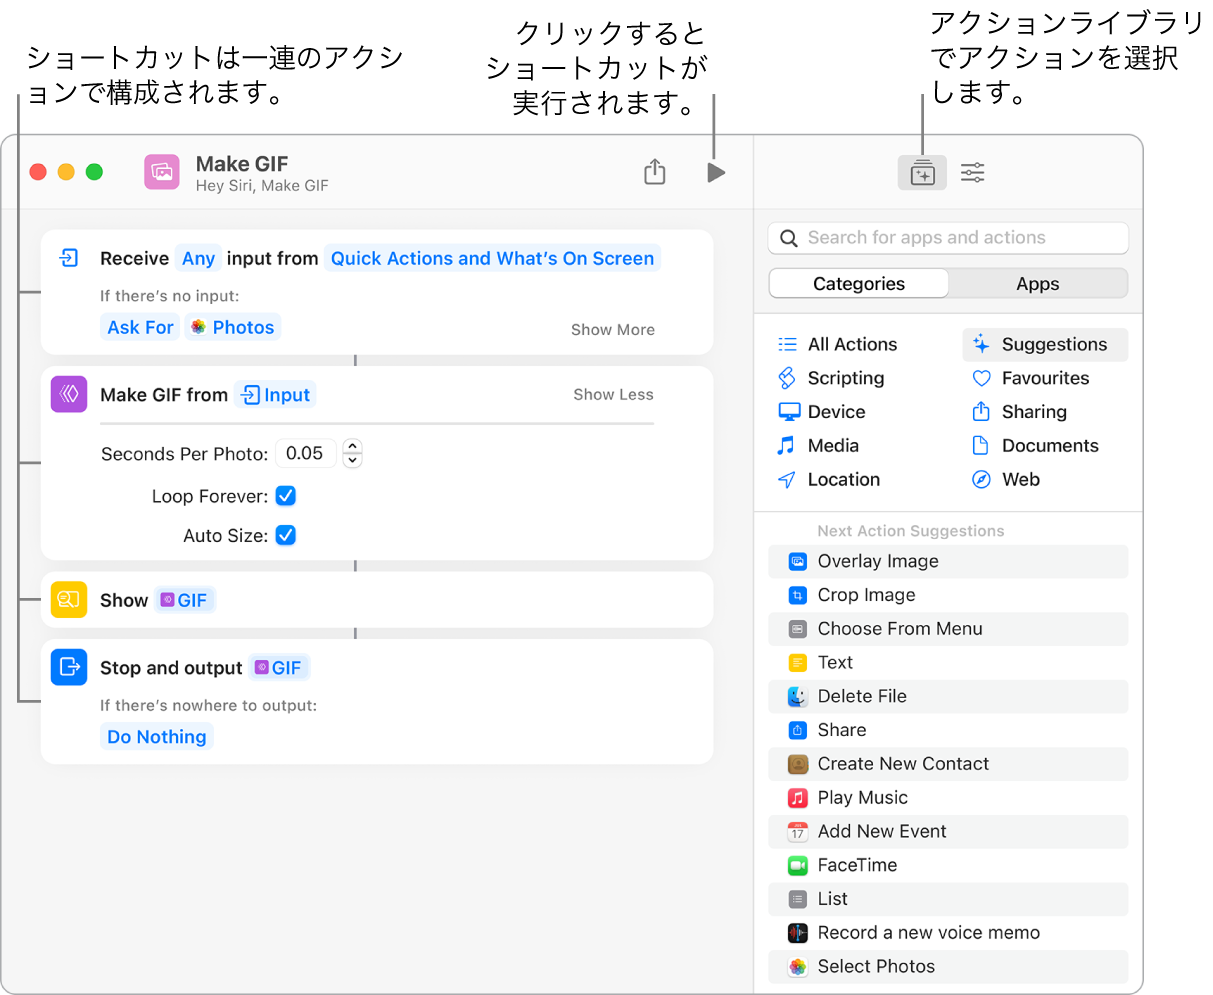Add the Record a new voice memo action
Image resolution: width=1213 pixels, height=995 pixels.
click(x=928, y=933)
